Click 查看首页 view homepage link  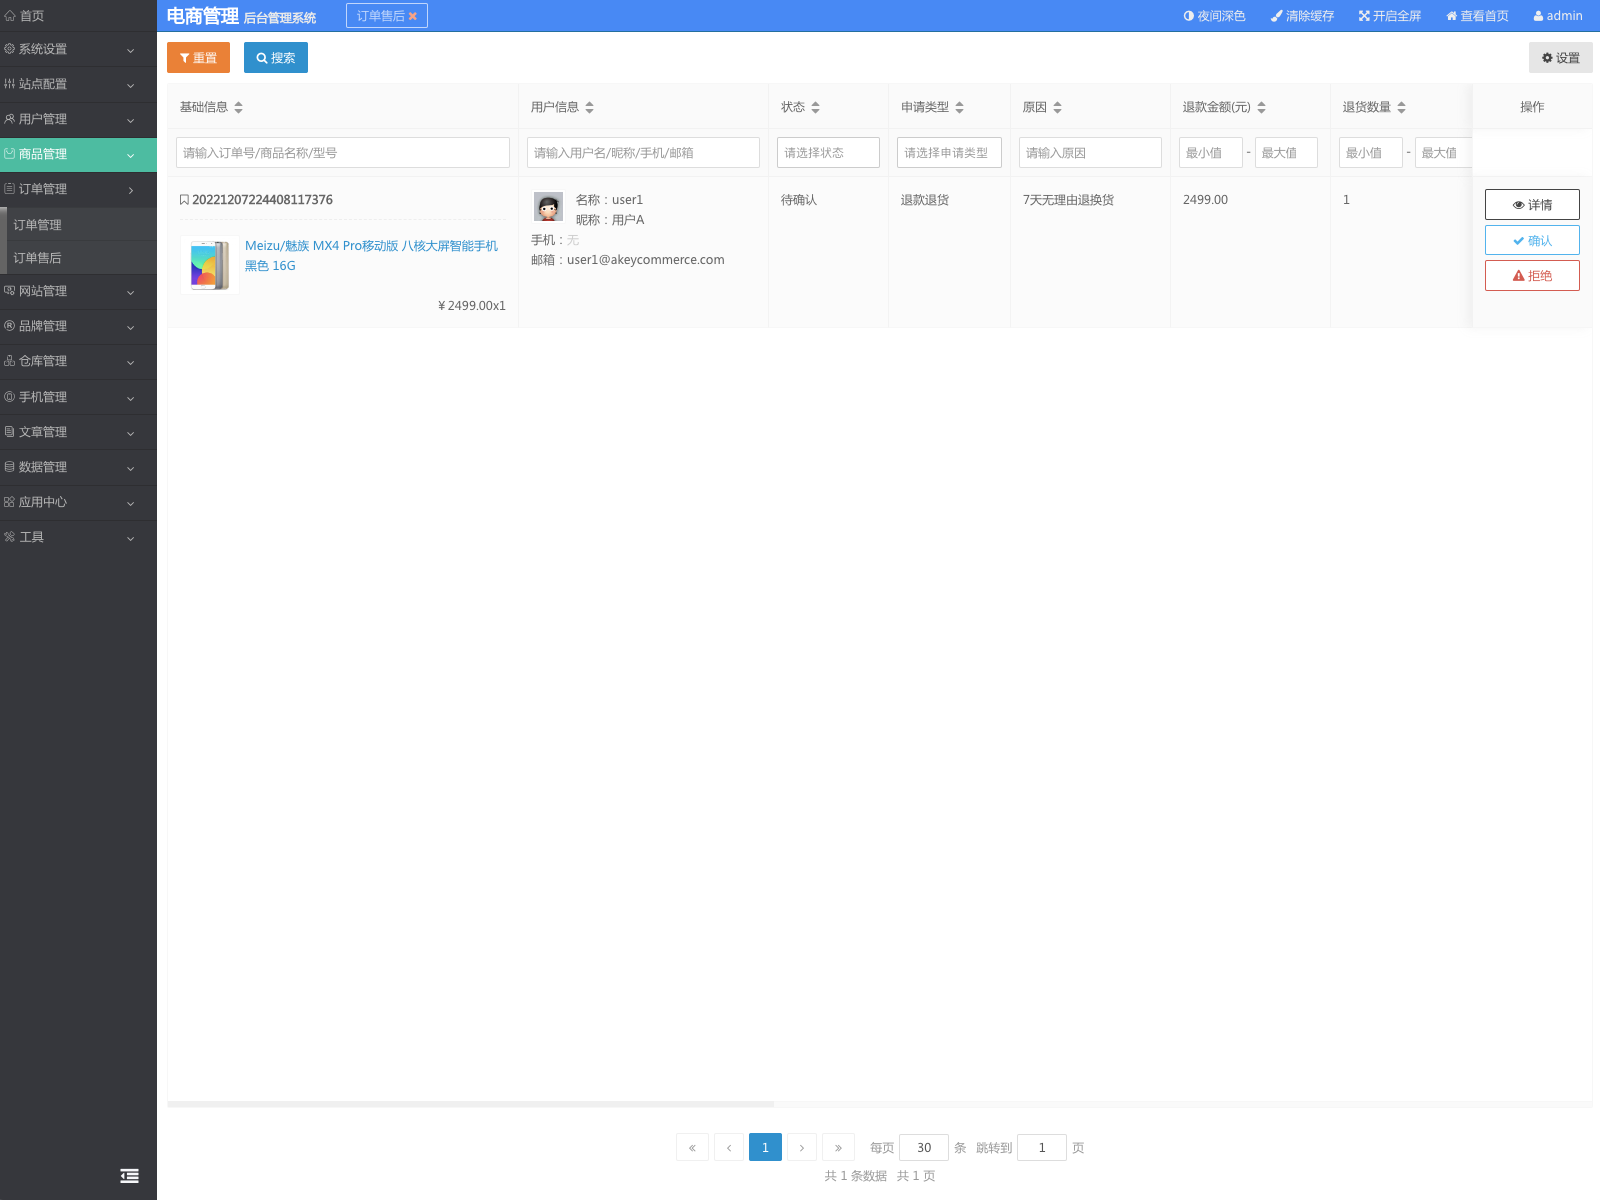click(1477, 16)
